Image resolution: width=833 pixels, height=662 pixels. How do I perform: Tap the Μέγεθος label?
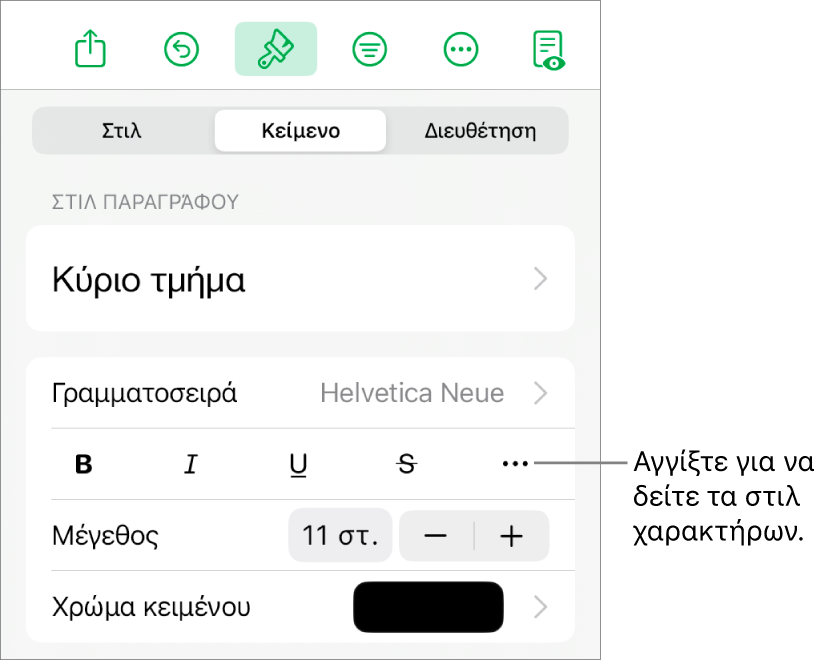[x=105, y=536]
